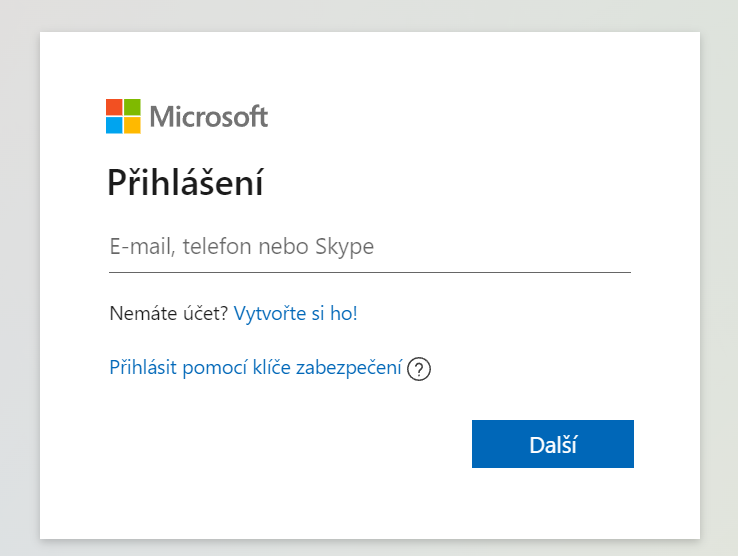This screenshot has width=738, height=556.
Task: Click the word Skype in the placeholder
Action: 345,247
